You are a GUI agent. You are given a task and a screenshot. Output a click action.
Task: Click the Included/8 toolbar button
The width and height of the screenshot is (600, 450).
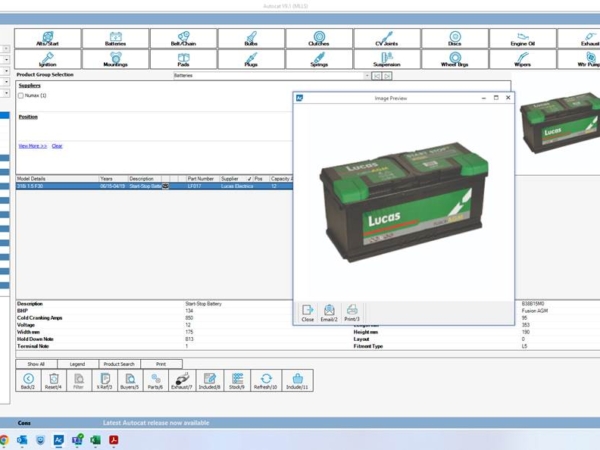tap(210, 381)
